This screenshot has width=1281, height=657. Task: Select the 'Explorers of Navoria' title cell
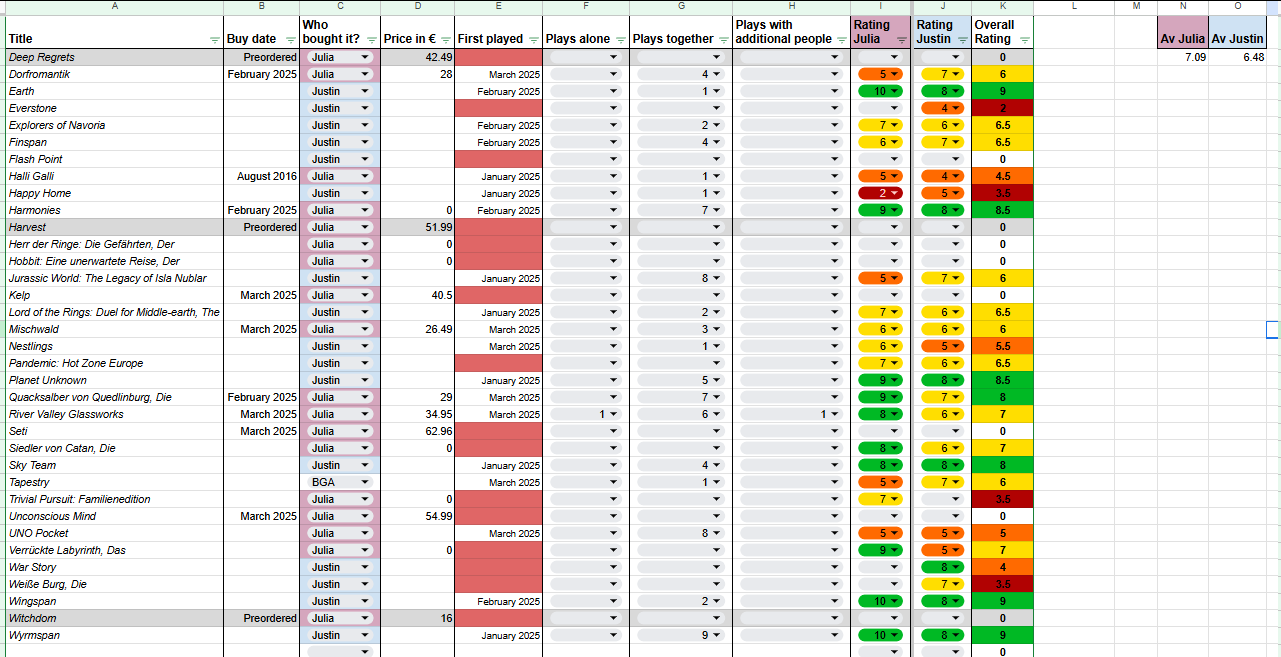pos(114,125)
